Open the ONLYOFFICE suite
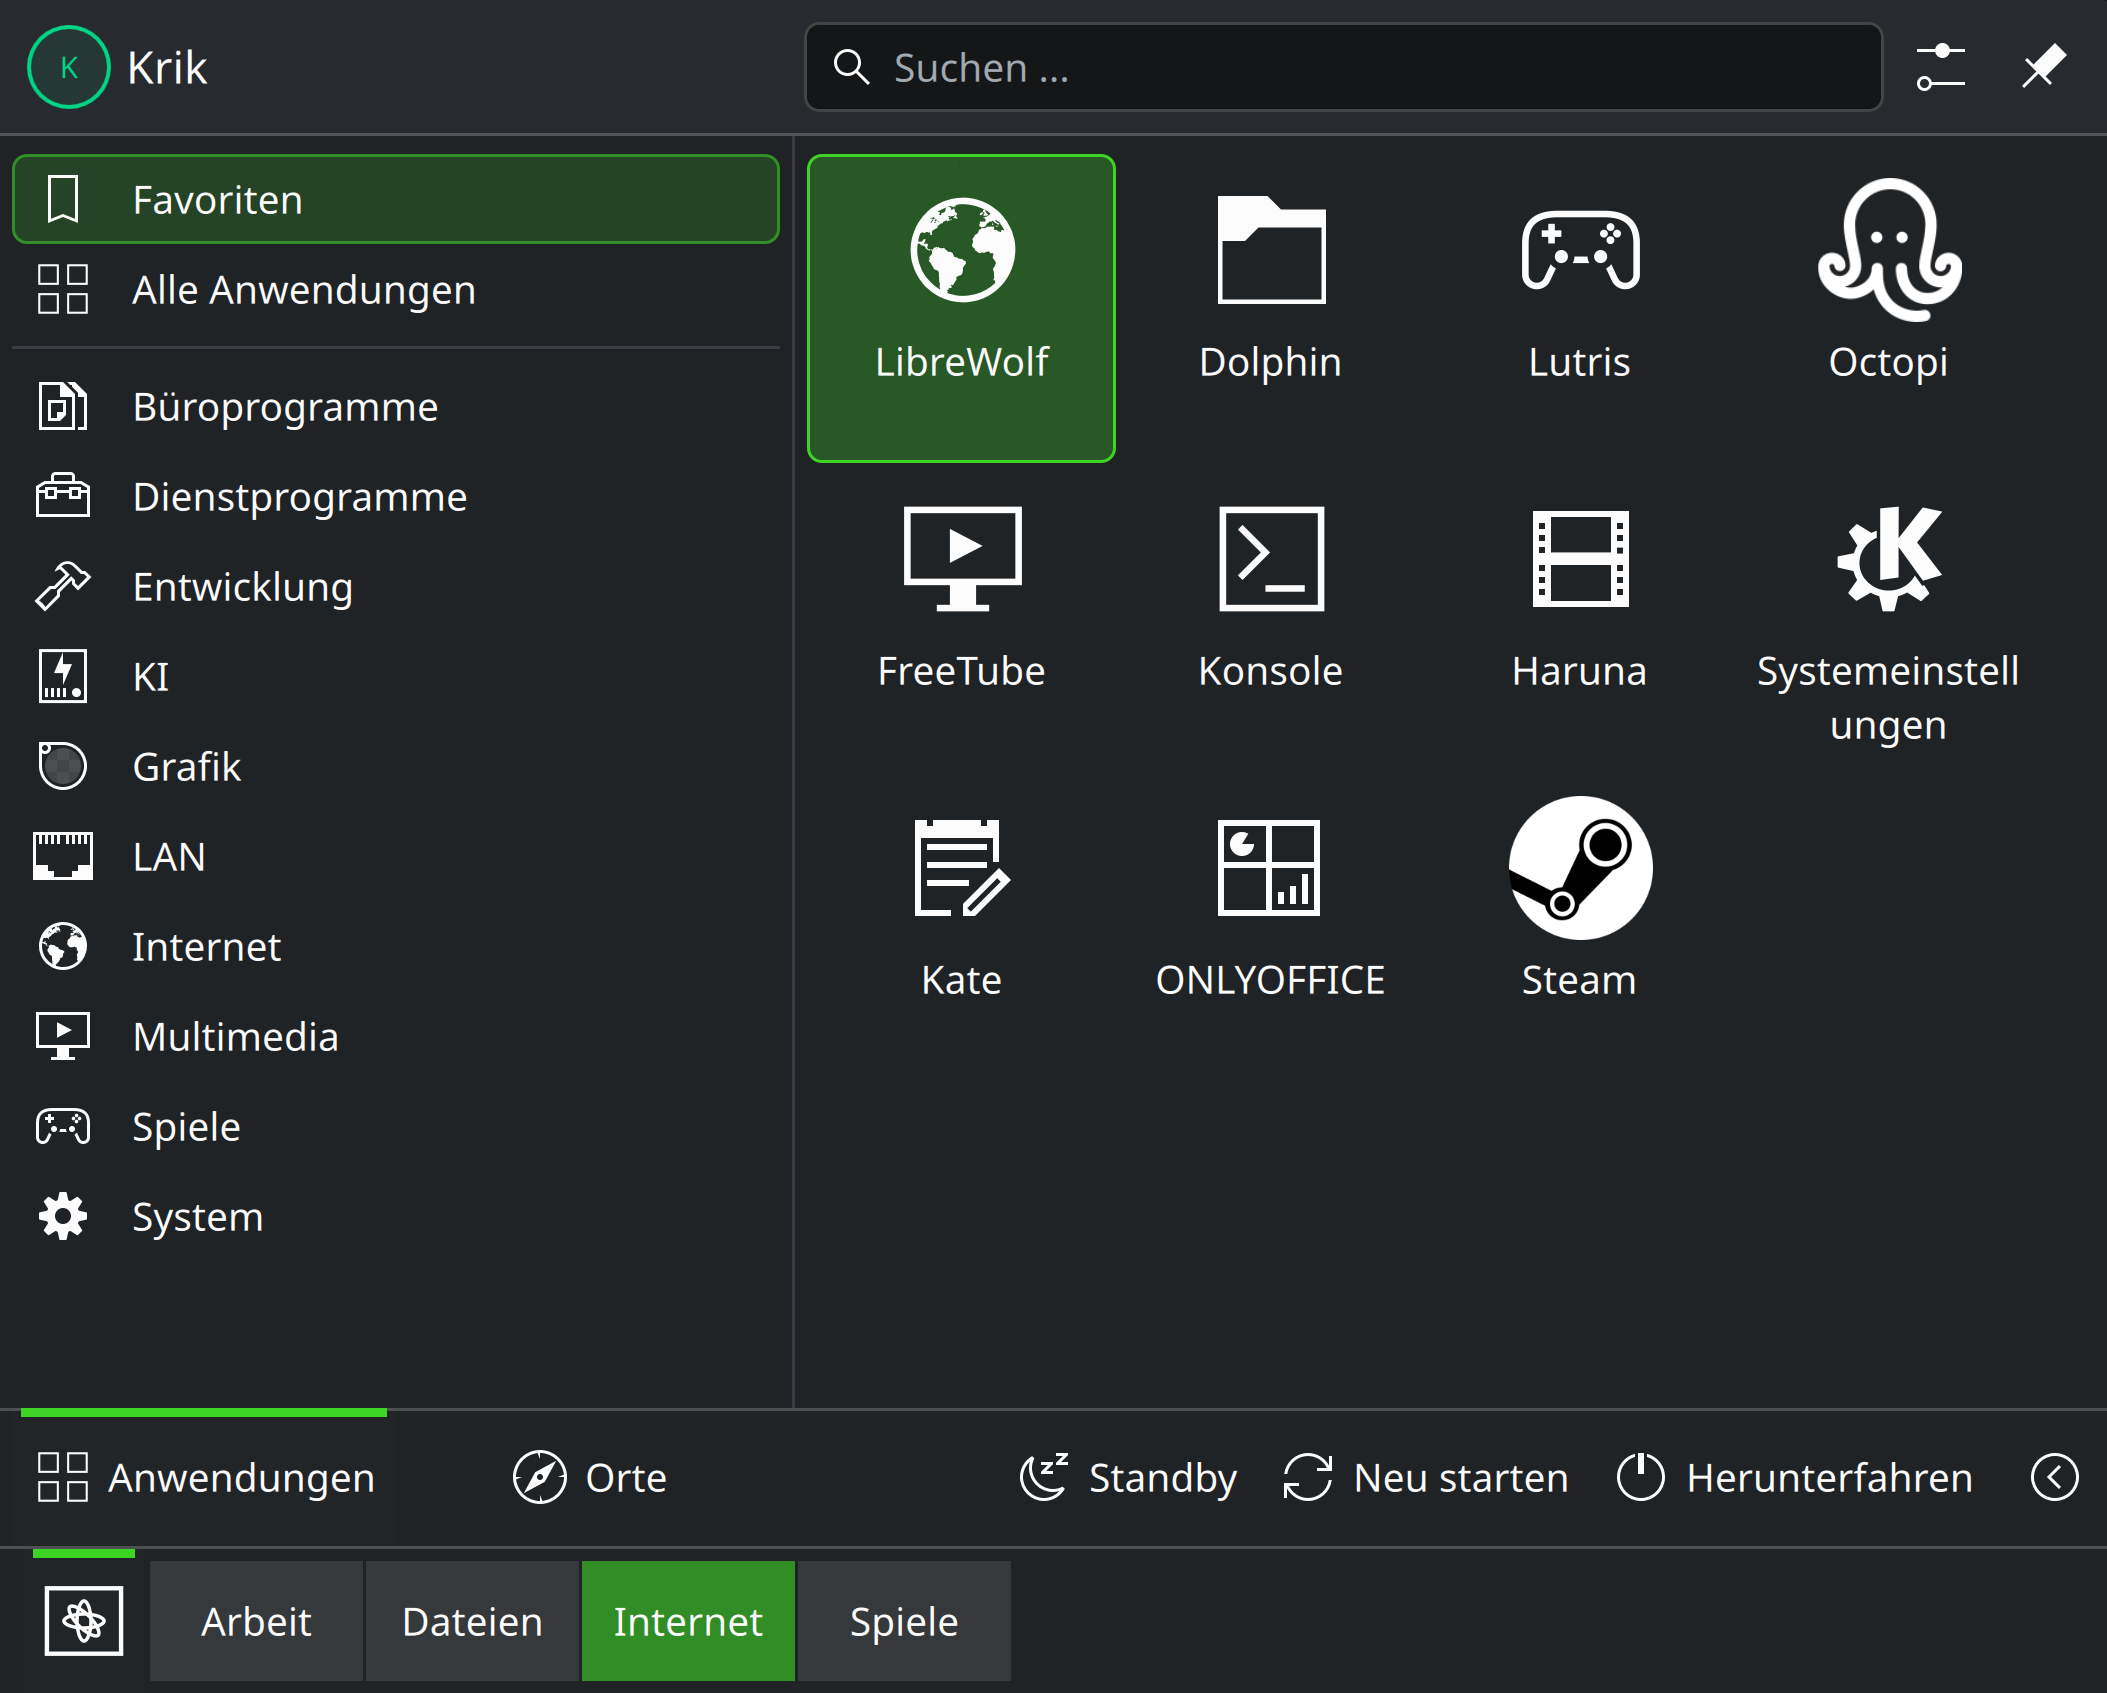 [1270, 900]
